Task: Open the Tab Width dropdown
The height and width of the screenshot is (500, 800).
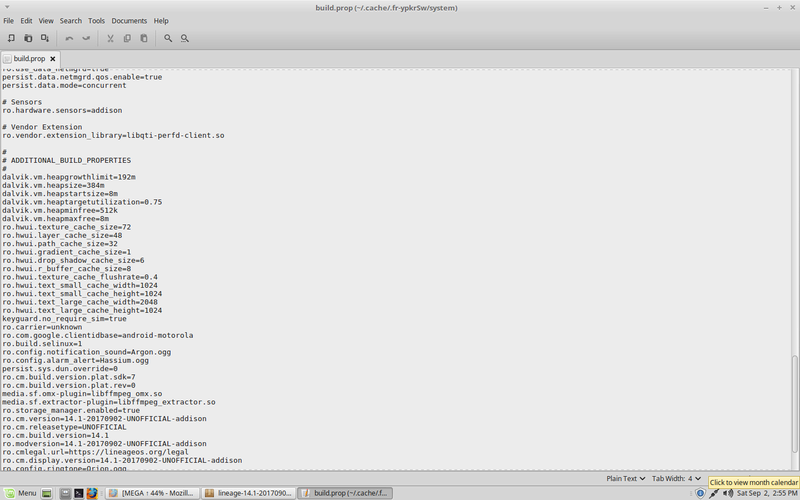Action: [676, 479]
